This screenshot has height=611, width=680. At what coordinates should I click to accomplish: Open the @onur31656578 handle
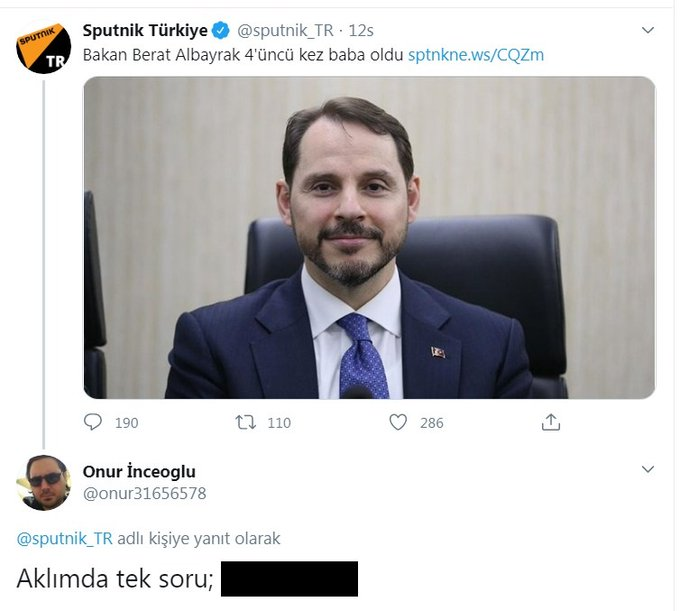point(144,493)
